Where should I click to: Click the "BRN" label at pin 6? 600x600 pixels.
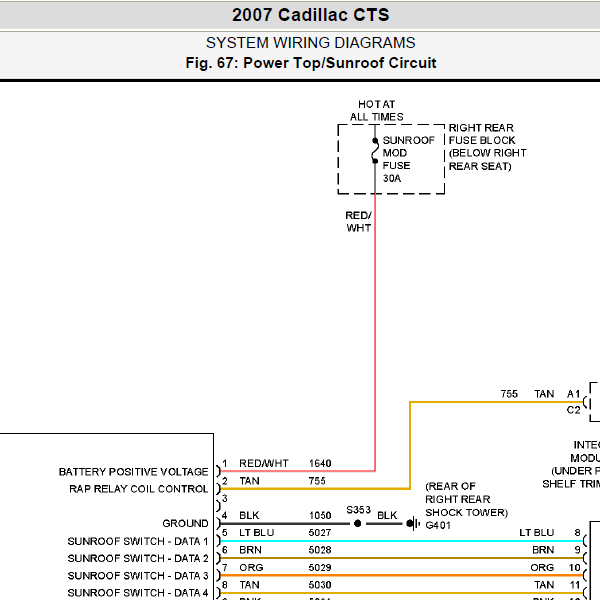(x=250, y=550)
